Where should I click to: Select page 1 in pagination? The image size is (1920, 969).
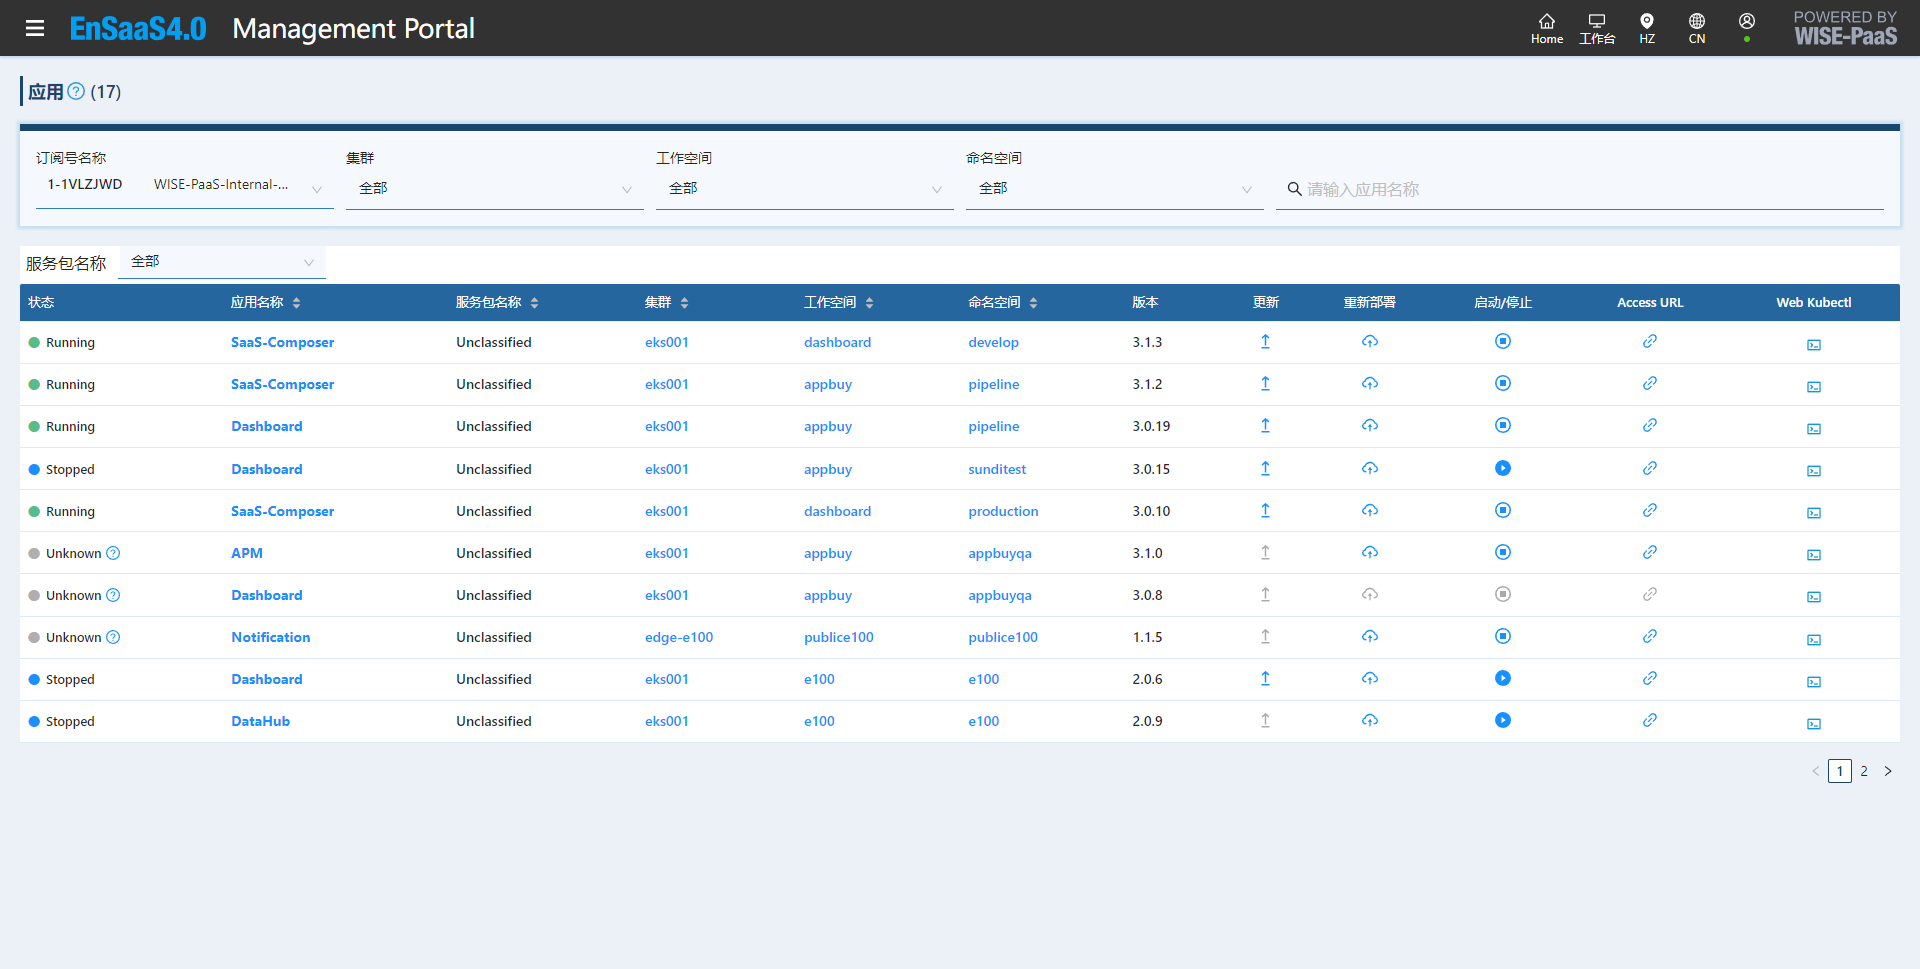tap(1840, 771)
